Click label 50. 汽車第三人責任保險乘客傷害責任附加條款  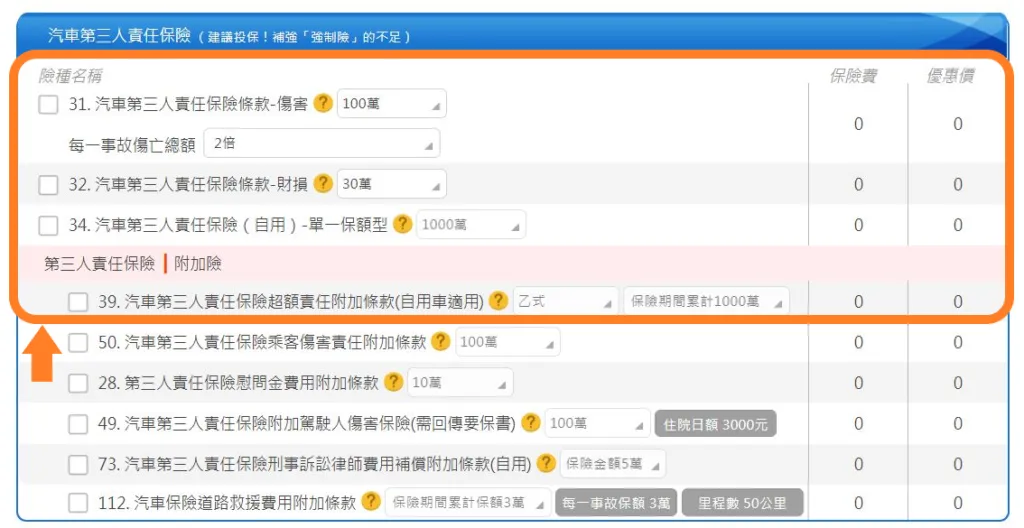pyautogui.click(x=263, y=342)
